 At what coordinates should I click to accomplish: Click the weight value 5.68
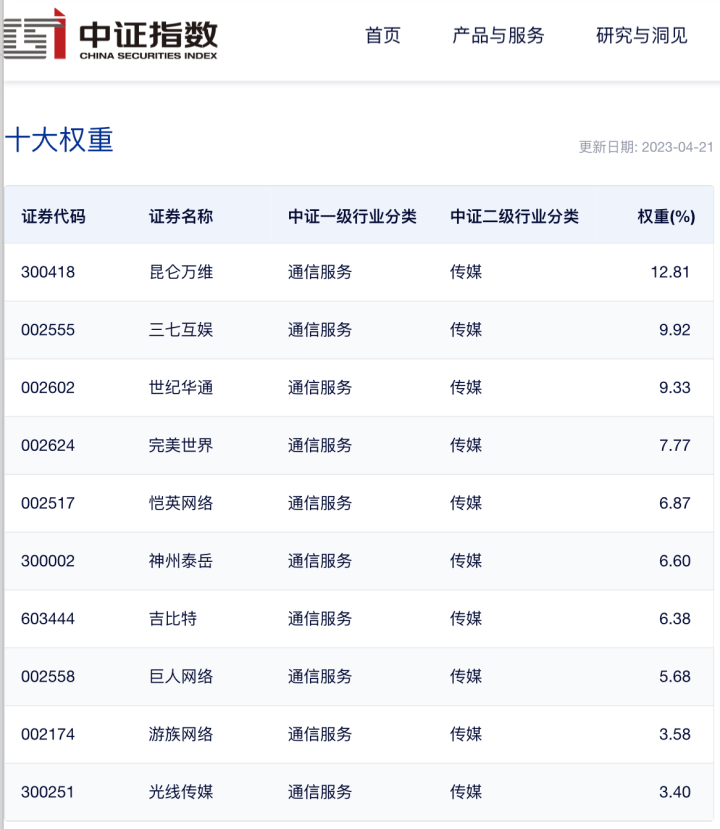675,676
